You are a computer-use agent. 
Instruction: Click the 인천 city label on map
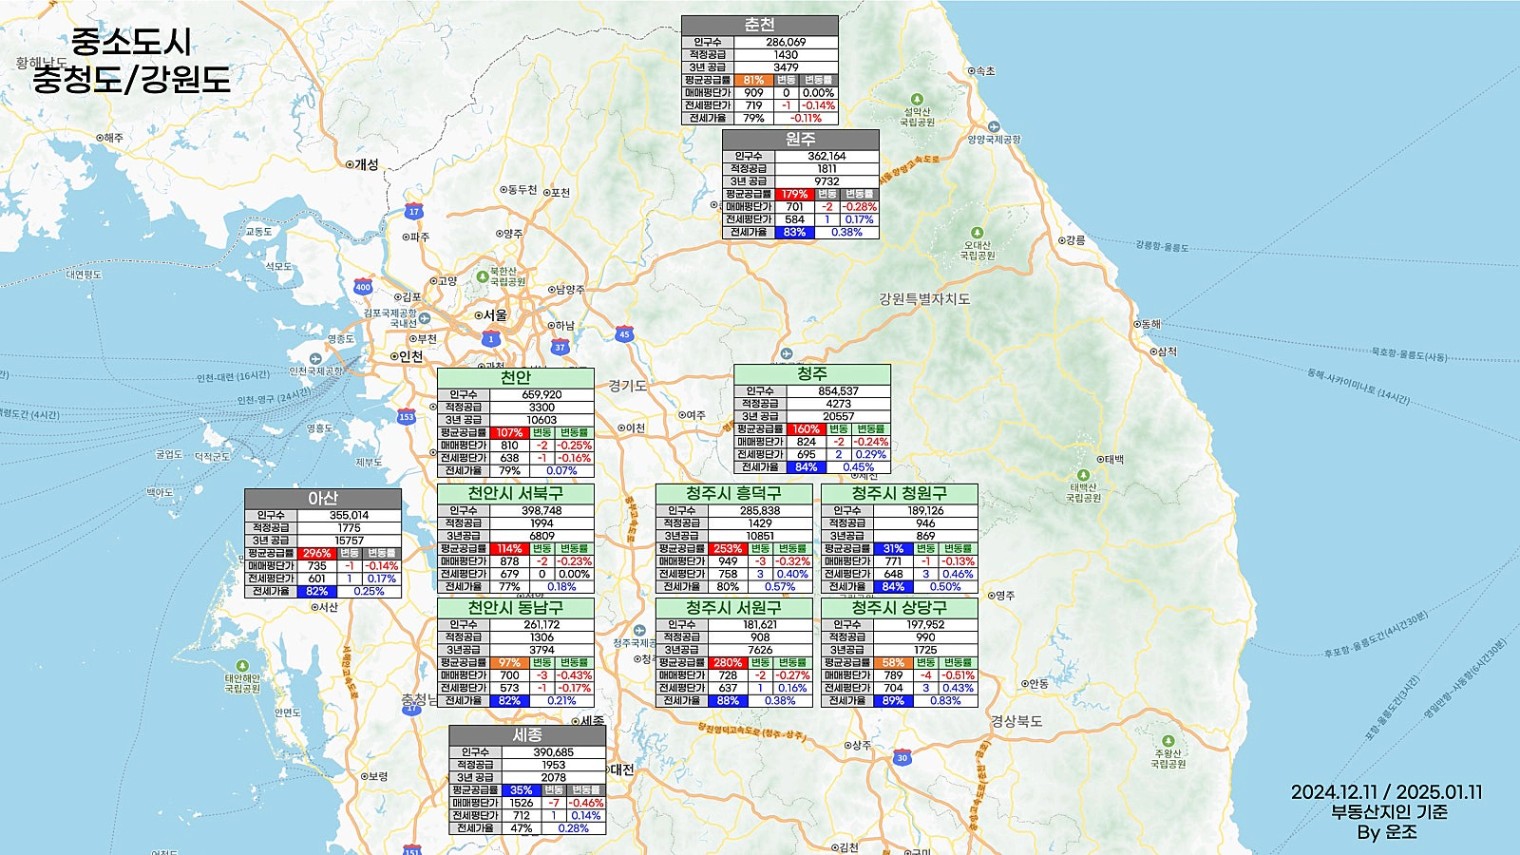(x=411, y=356)
